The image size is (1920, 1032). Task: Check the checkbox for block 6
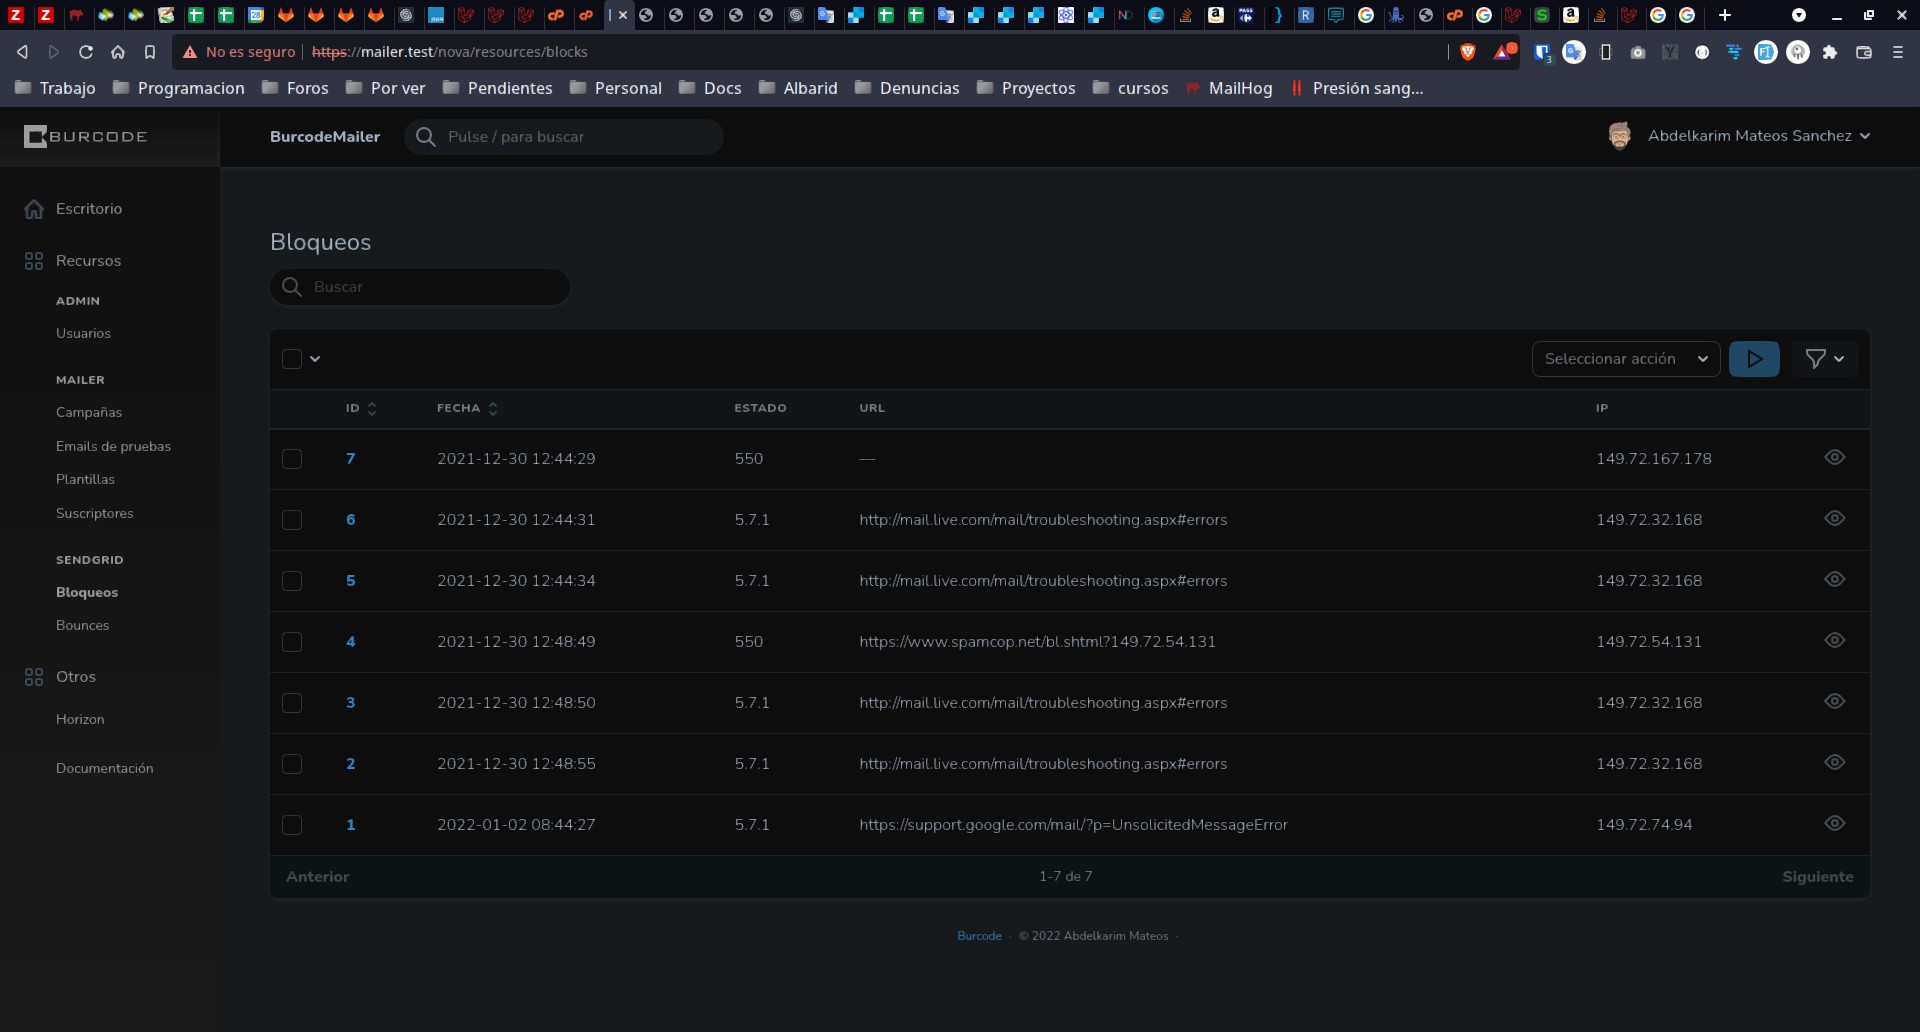pos(292,520)
